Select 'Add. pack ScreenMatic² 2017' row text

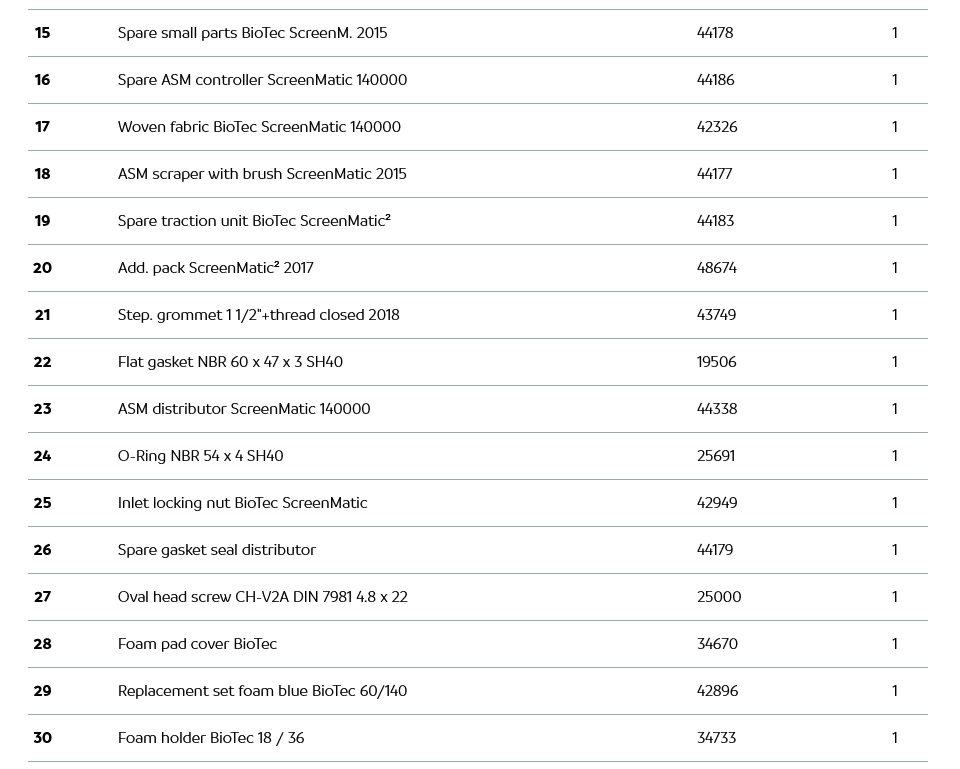tap(215, 268)
